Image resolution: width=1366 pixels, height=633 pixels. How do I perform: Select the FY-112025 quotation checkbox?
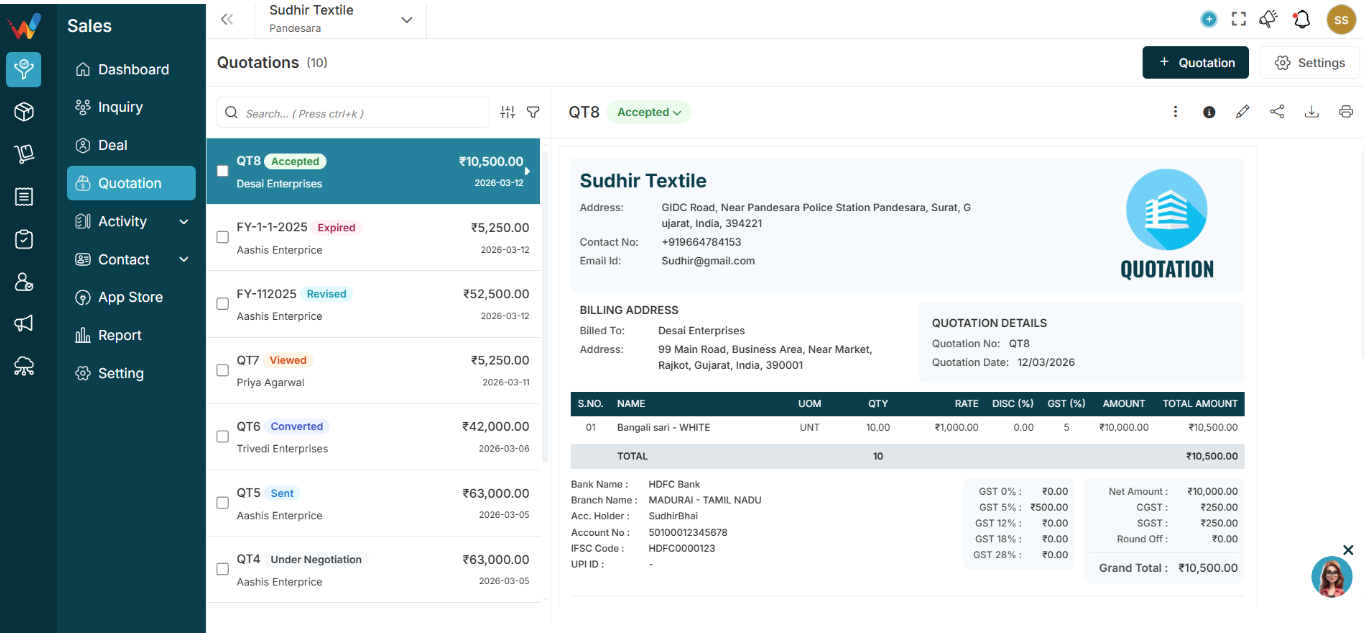click(223, 304)
